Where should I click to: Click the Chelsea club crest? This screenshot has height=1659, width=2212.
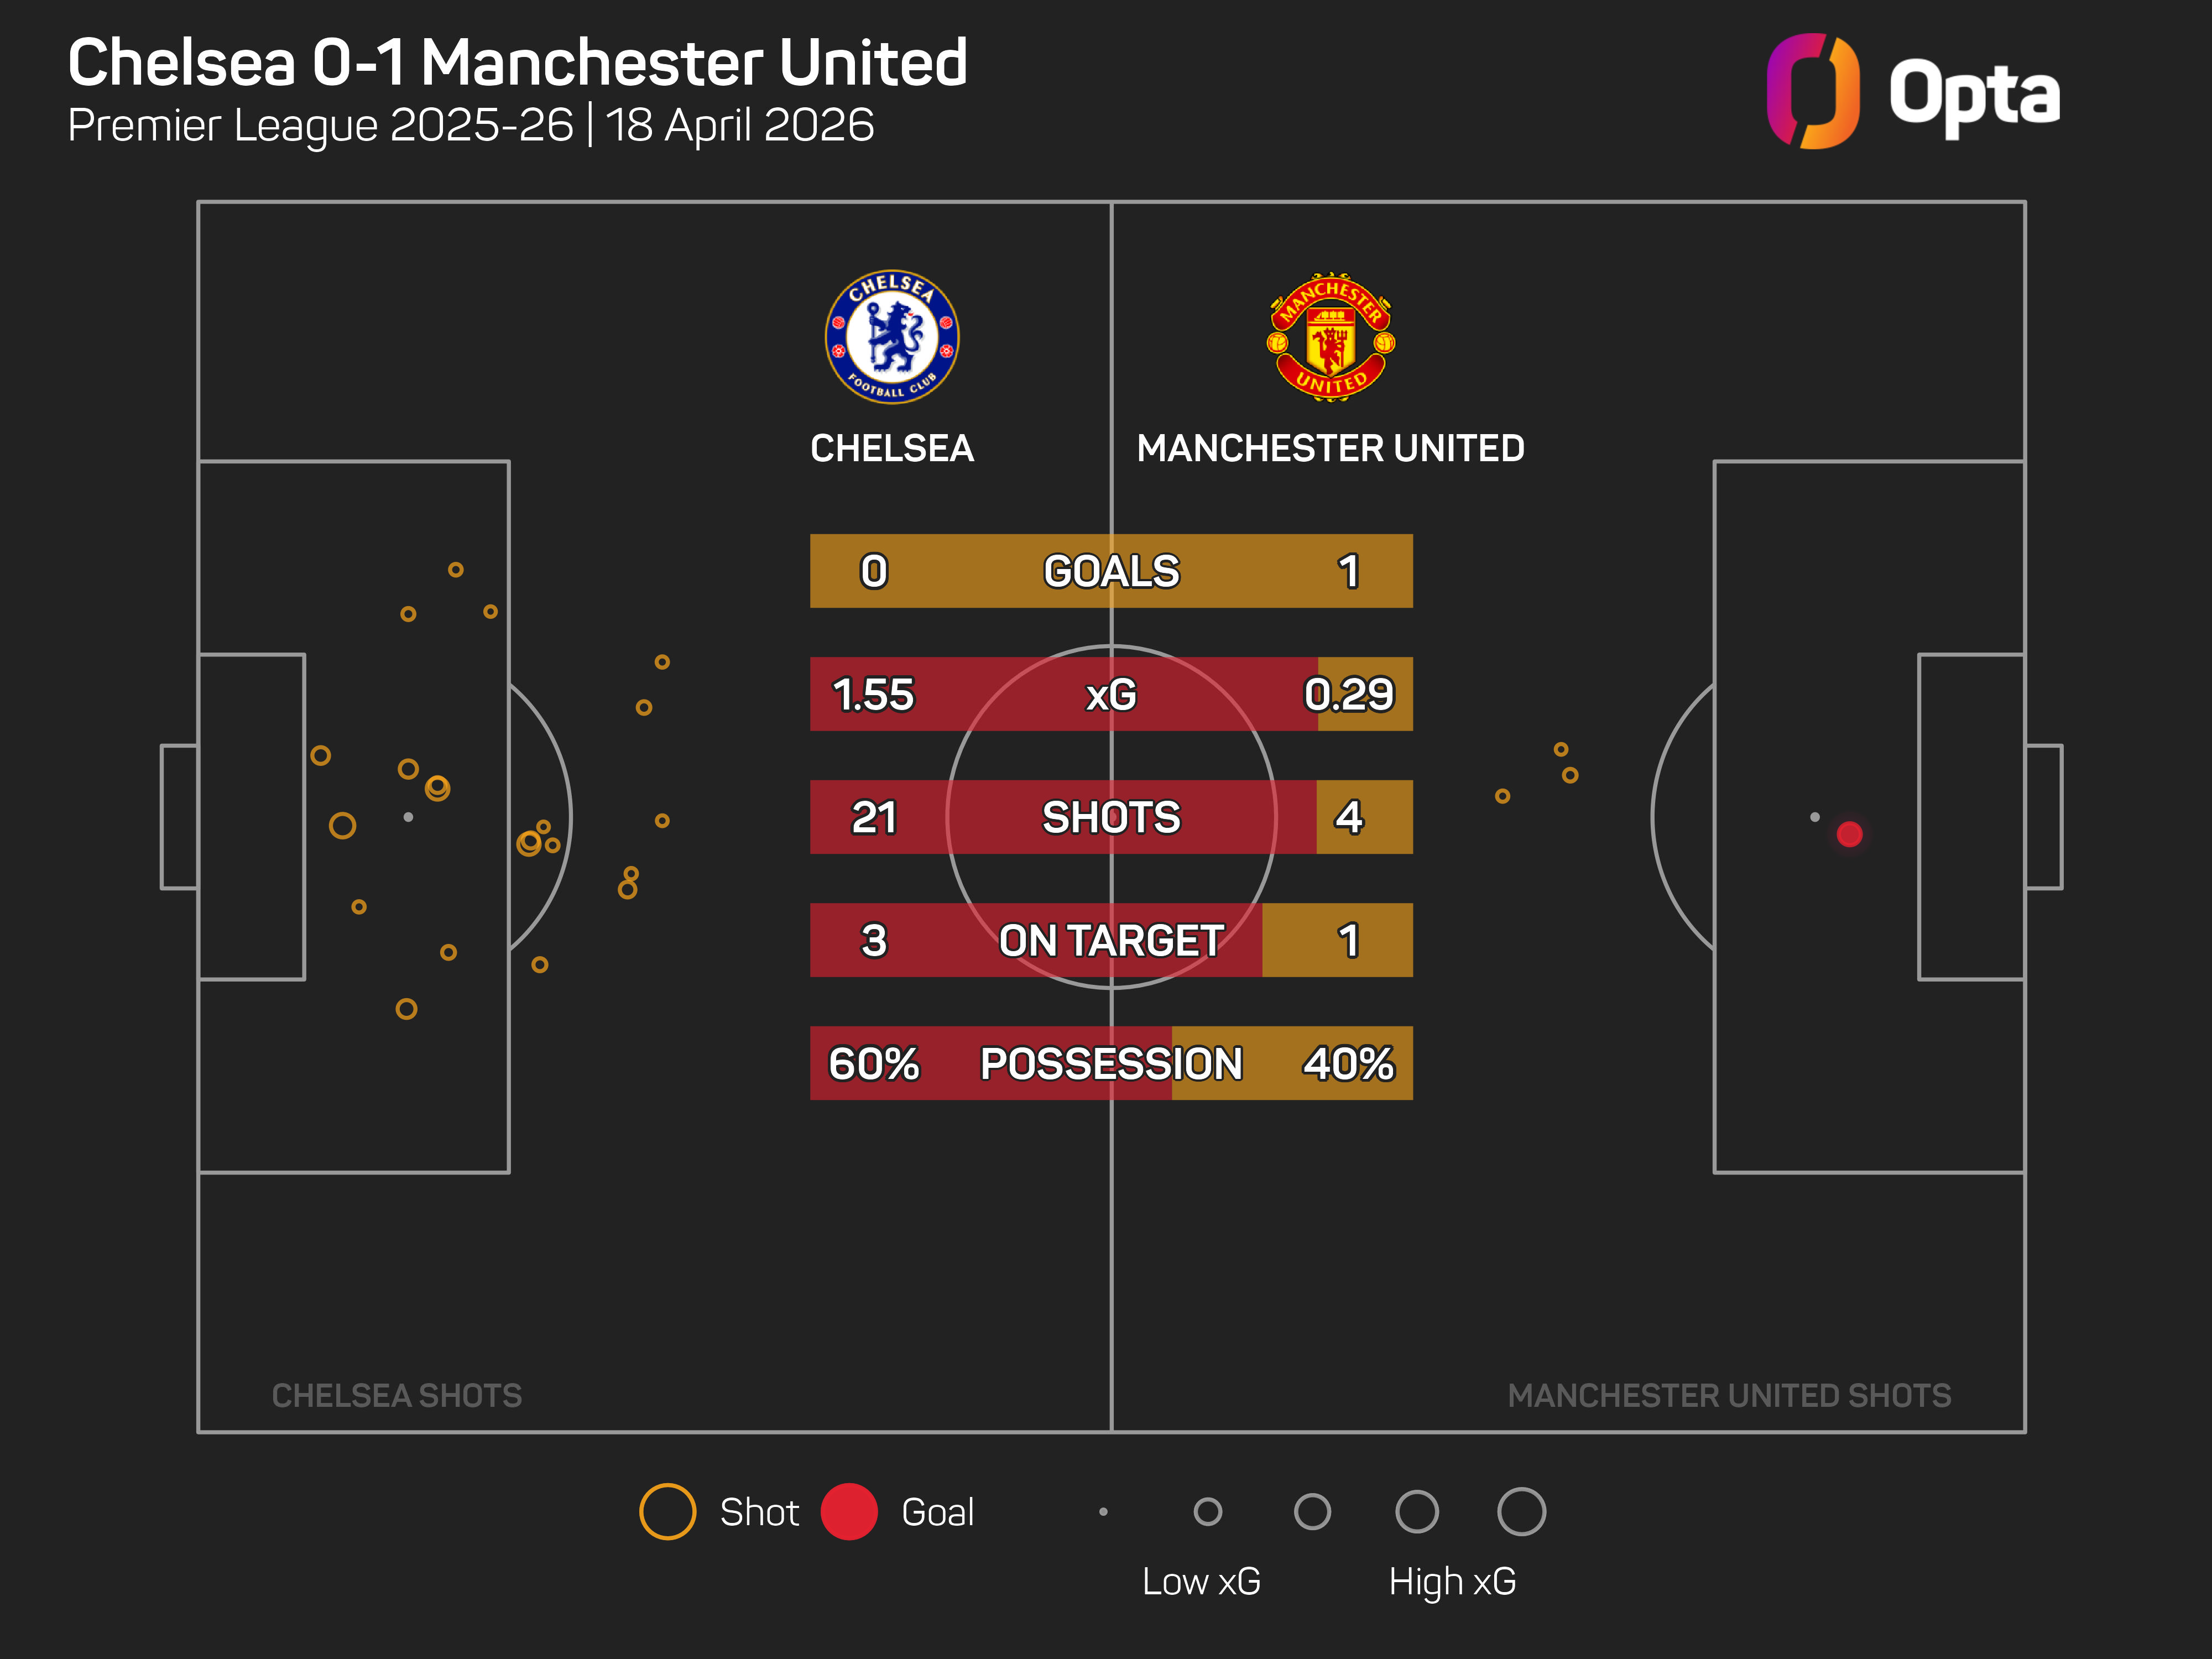tap(891, 337)
